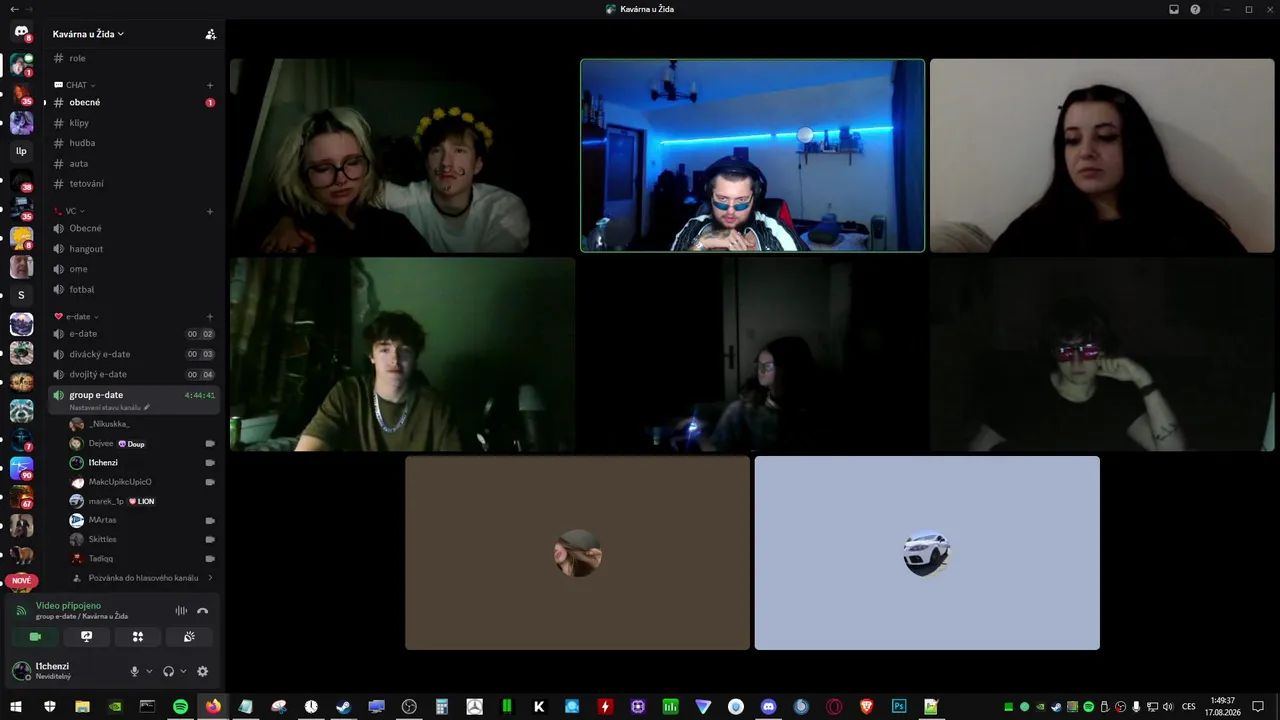This screenshot has height=720, width=1280.
Task: Disconnect from the voice call
Action: (203, 610)
